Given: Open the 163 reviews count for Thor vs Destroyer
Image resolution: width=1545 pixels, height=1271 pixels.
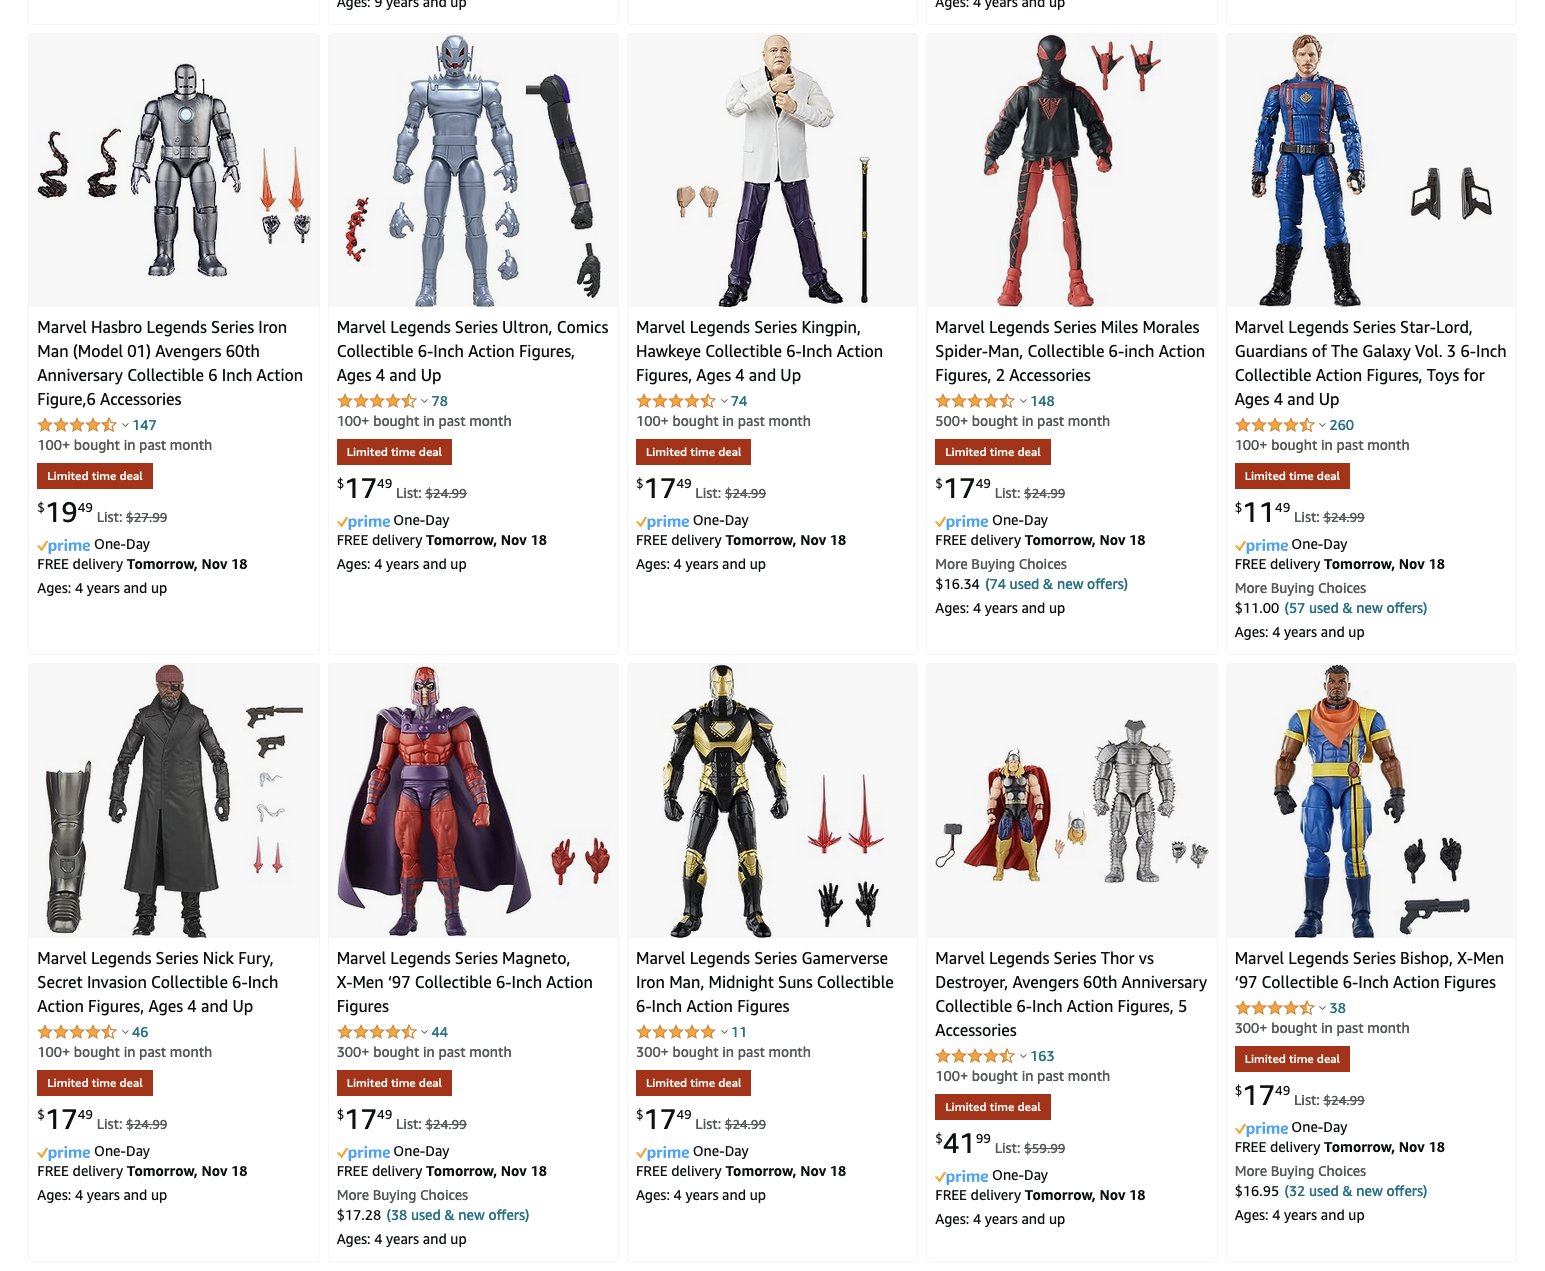Looking at the screenshot, I should coord(1042,1056).
